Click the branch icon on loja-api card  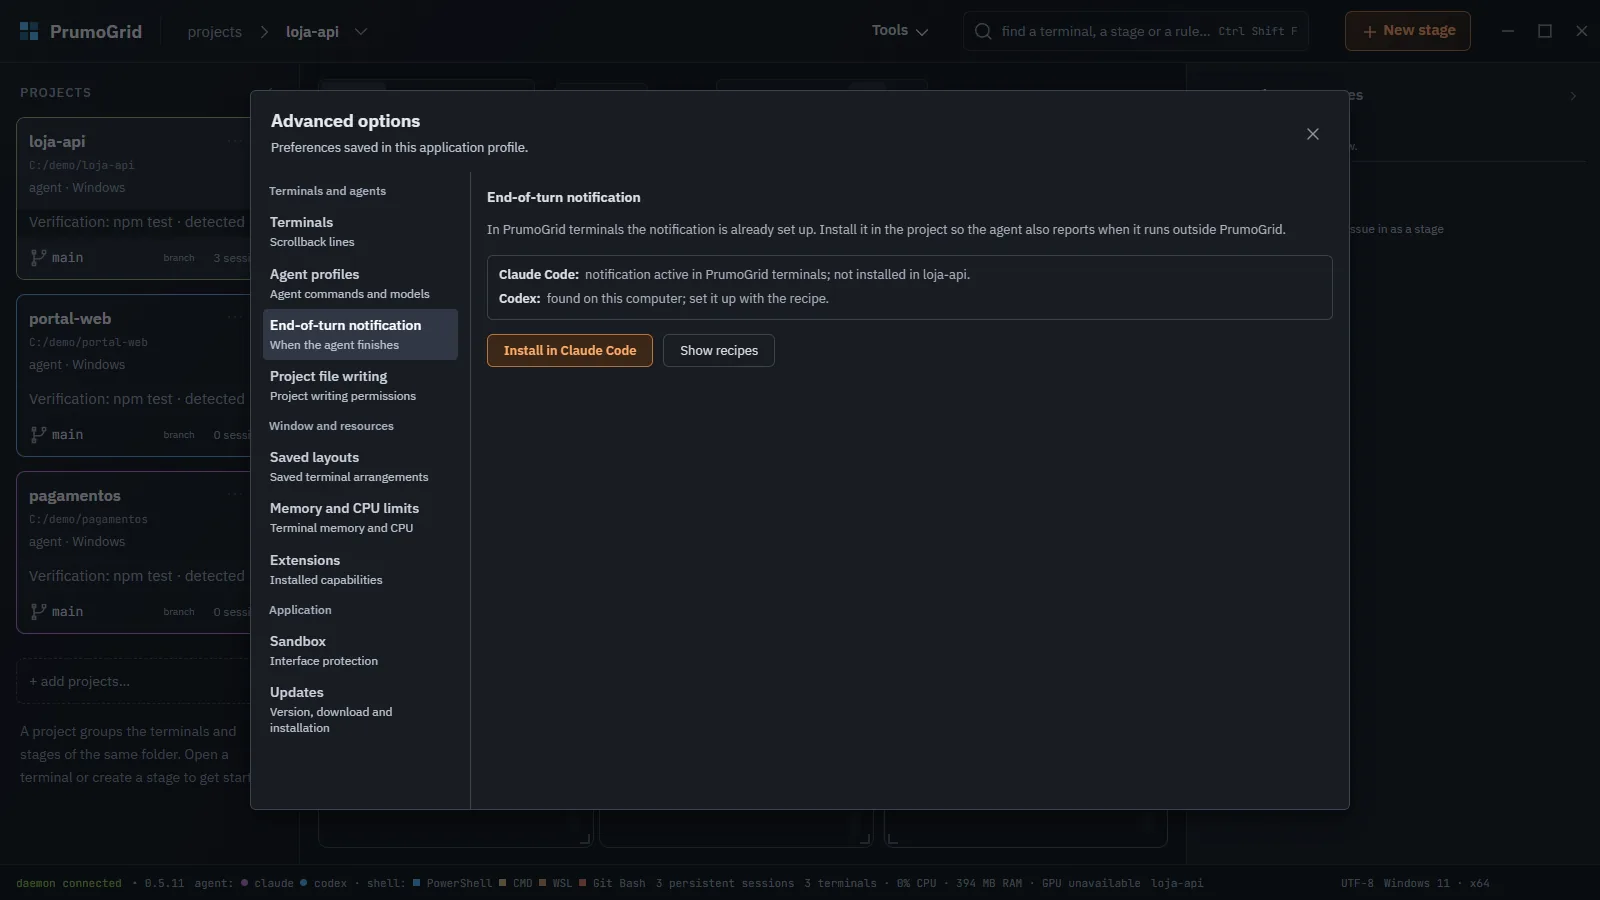pyautogui.click(x=38, y=257)
